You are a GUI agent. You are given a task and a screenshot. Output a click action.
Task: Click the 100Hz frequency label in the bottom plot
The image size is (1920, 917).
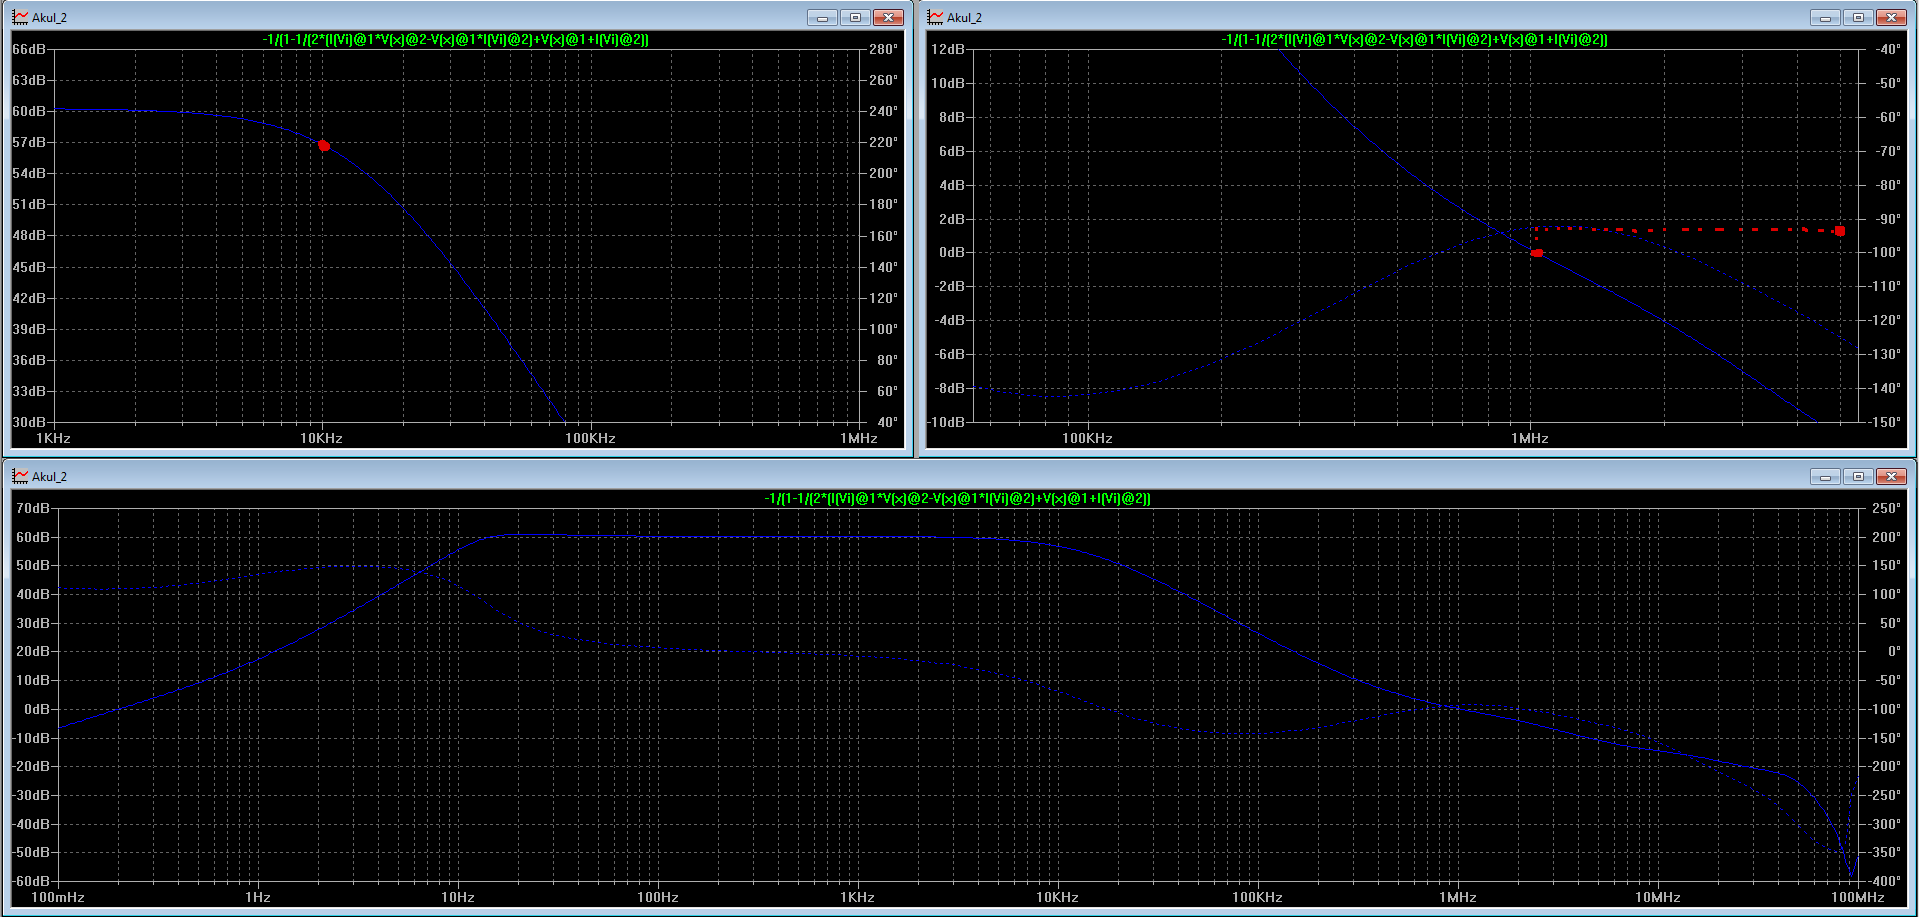pyautogui.click(x=658, y=897)
